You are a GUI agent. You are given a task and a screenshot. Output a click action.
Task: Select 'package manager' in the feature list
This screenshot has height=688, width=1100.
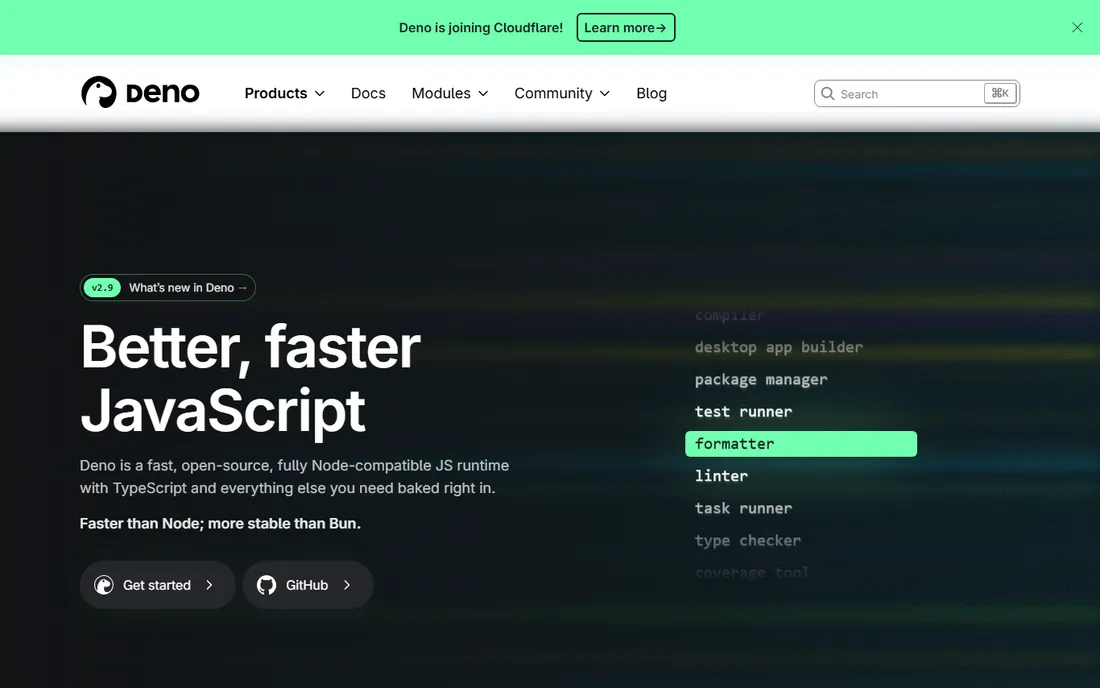coord(761,380)
